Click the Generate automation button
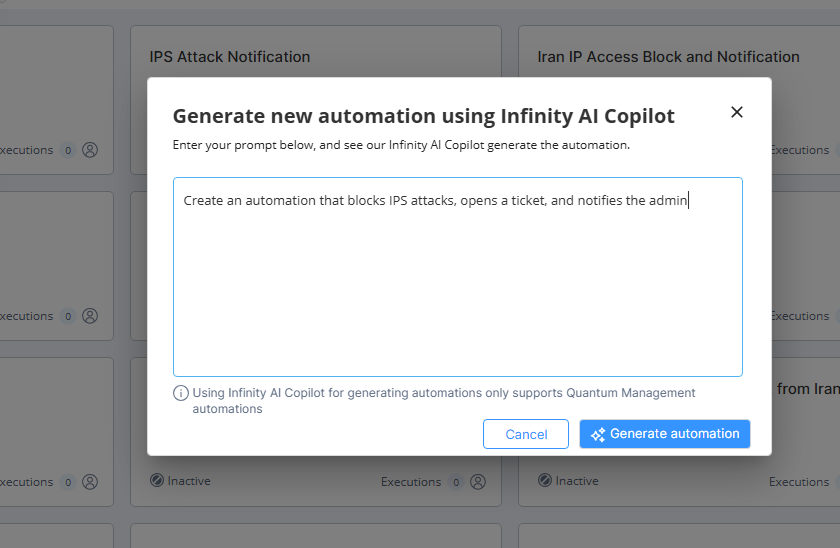This screenshot has height=548, width=840. [664, 434]
